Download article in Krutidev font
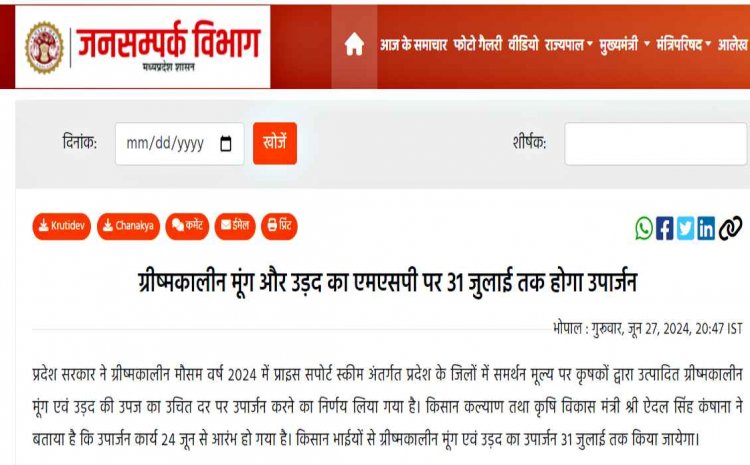This screenshot has width=750, height=465. [62, 226]
